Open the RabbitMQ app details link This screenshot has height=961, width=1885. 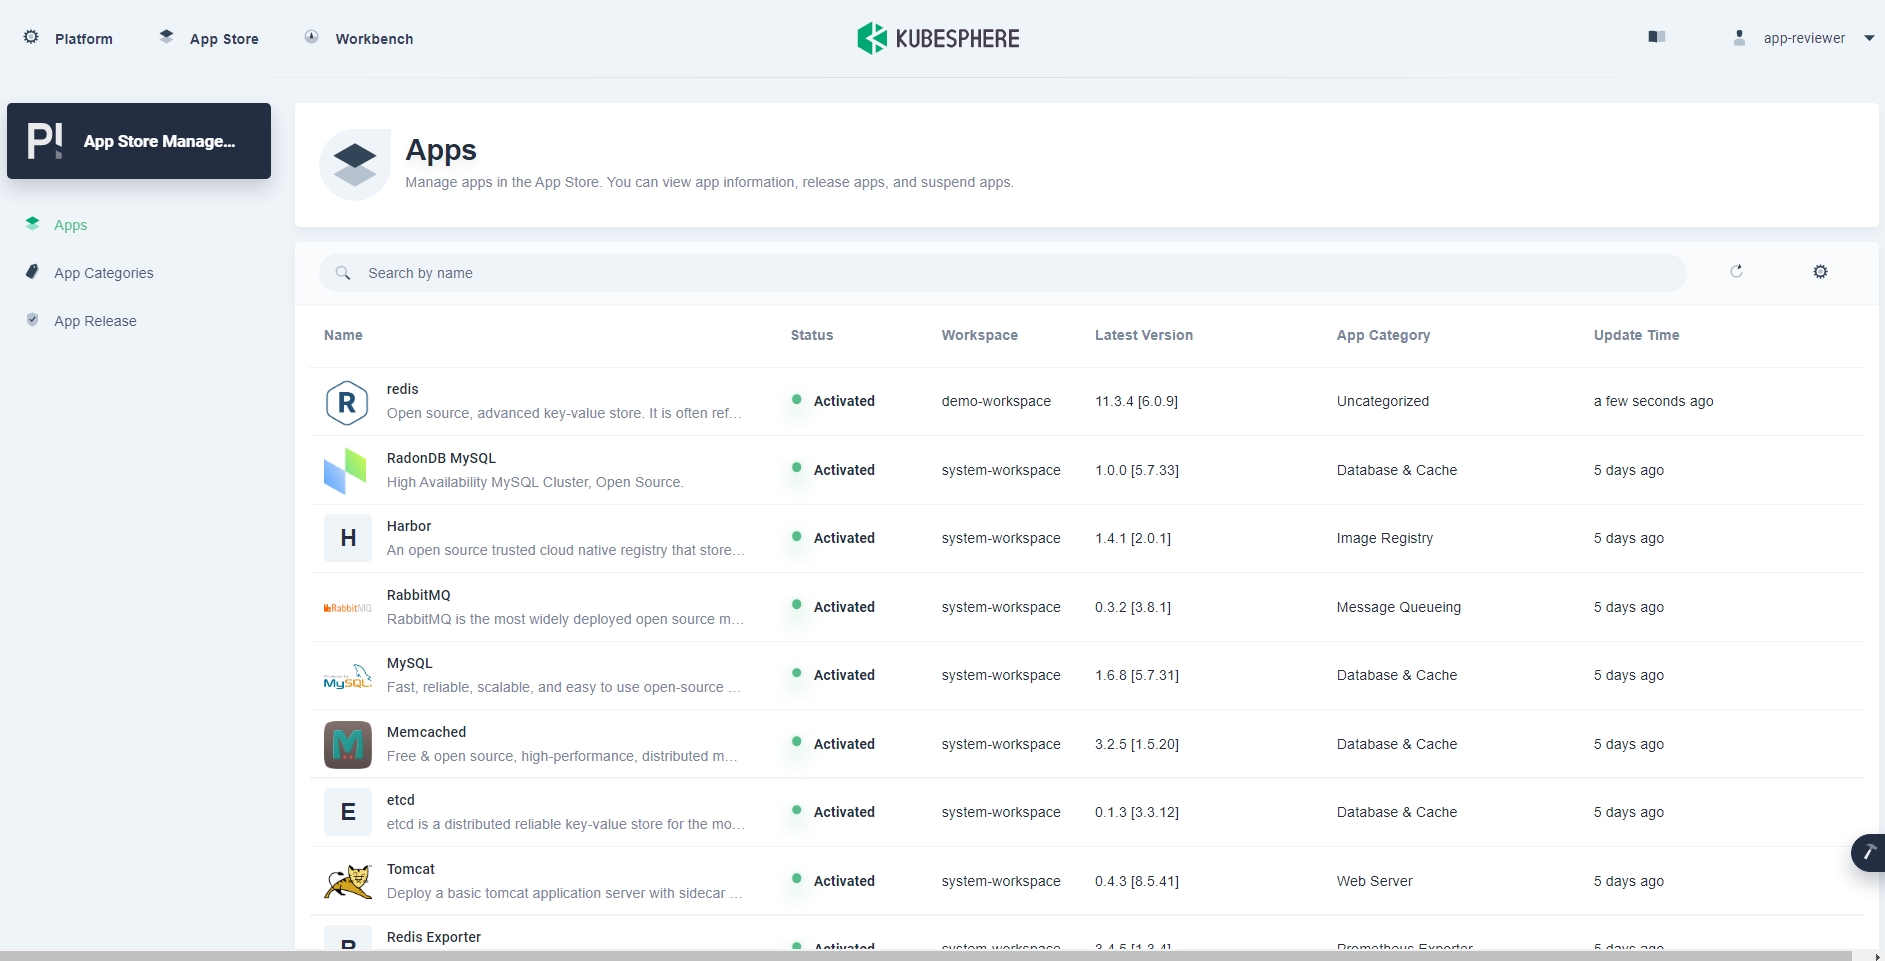pyautogui.click(x=418, y=595)
